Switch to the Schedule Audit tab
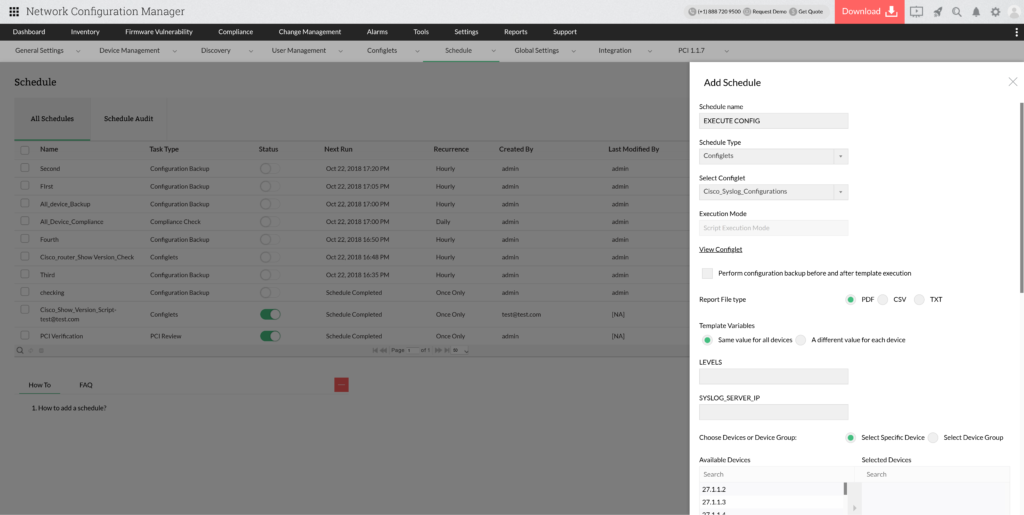This screenshot has height=515, width=1024. (x=128, y=119)
